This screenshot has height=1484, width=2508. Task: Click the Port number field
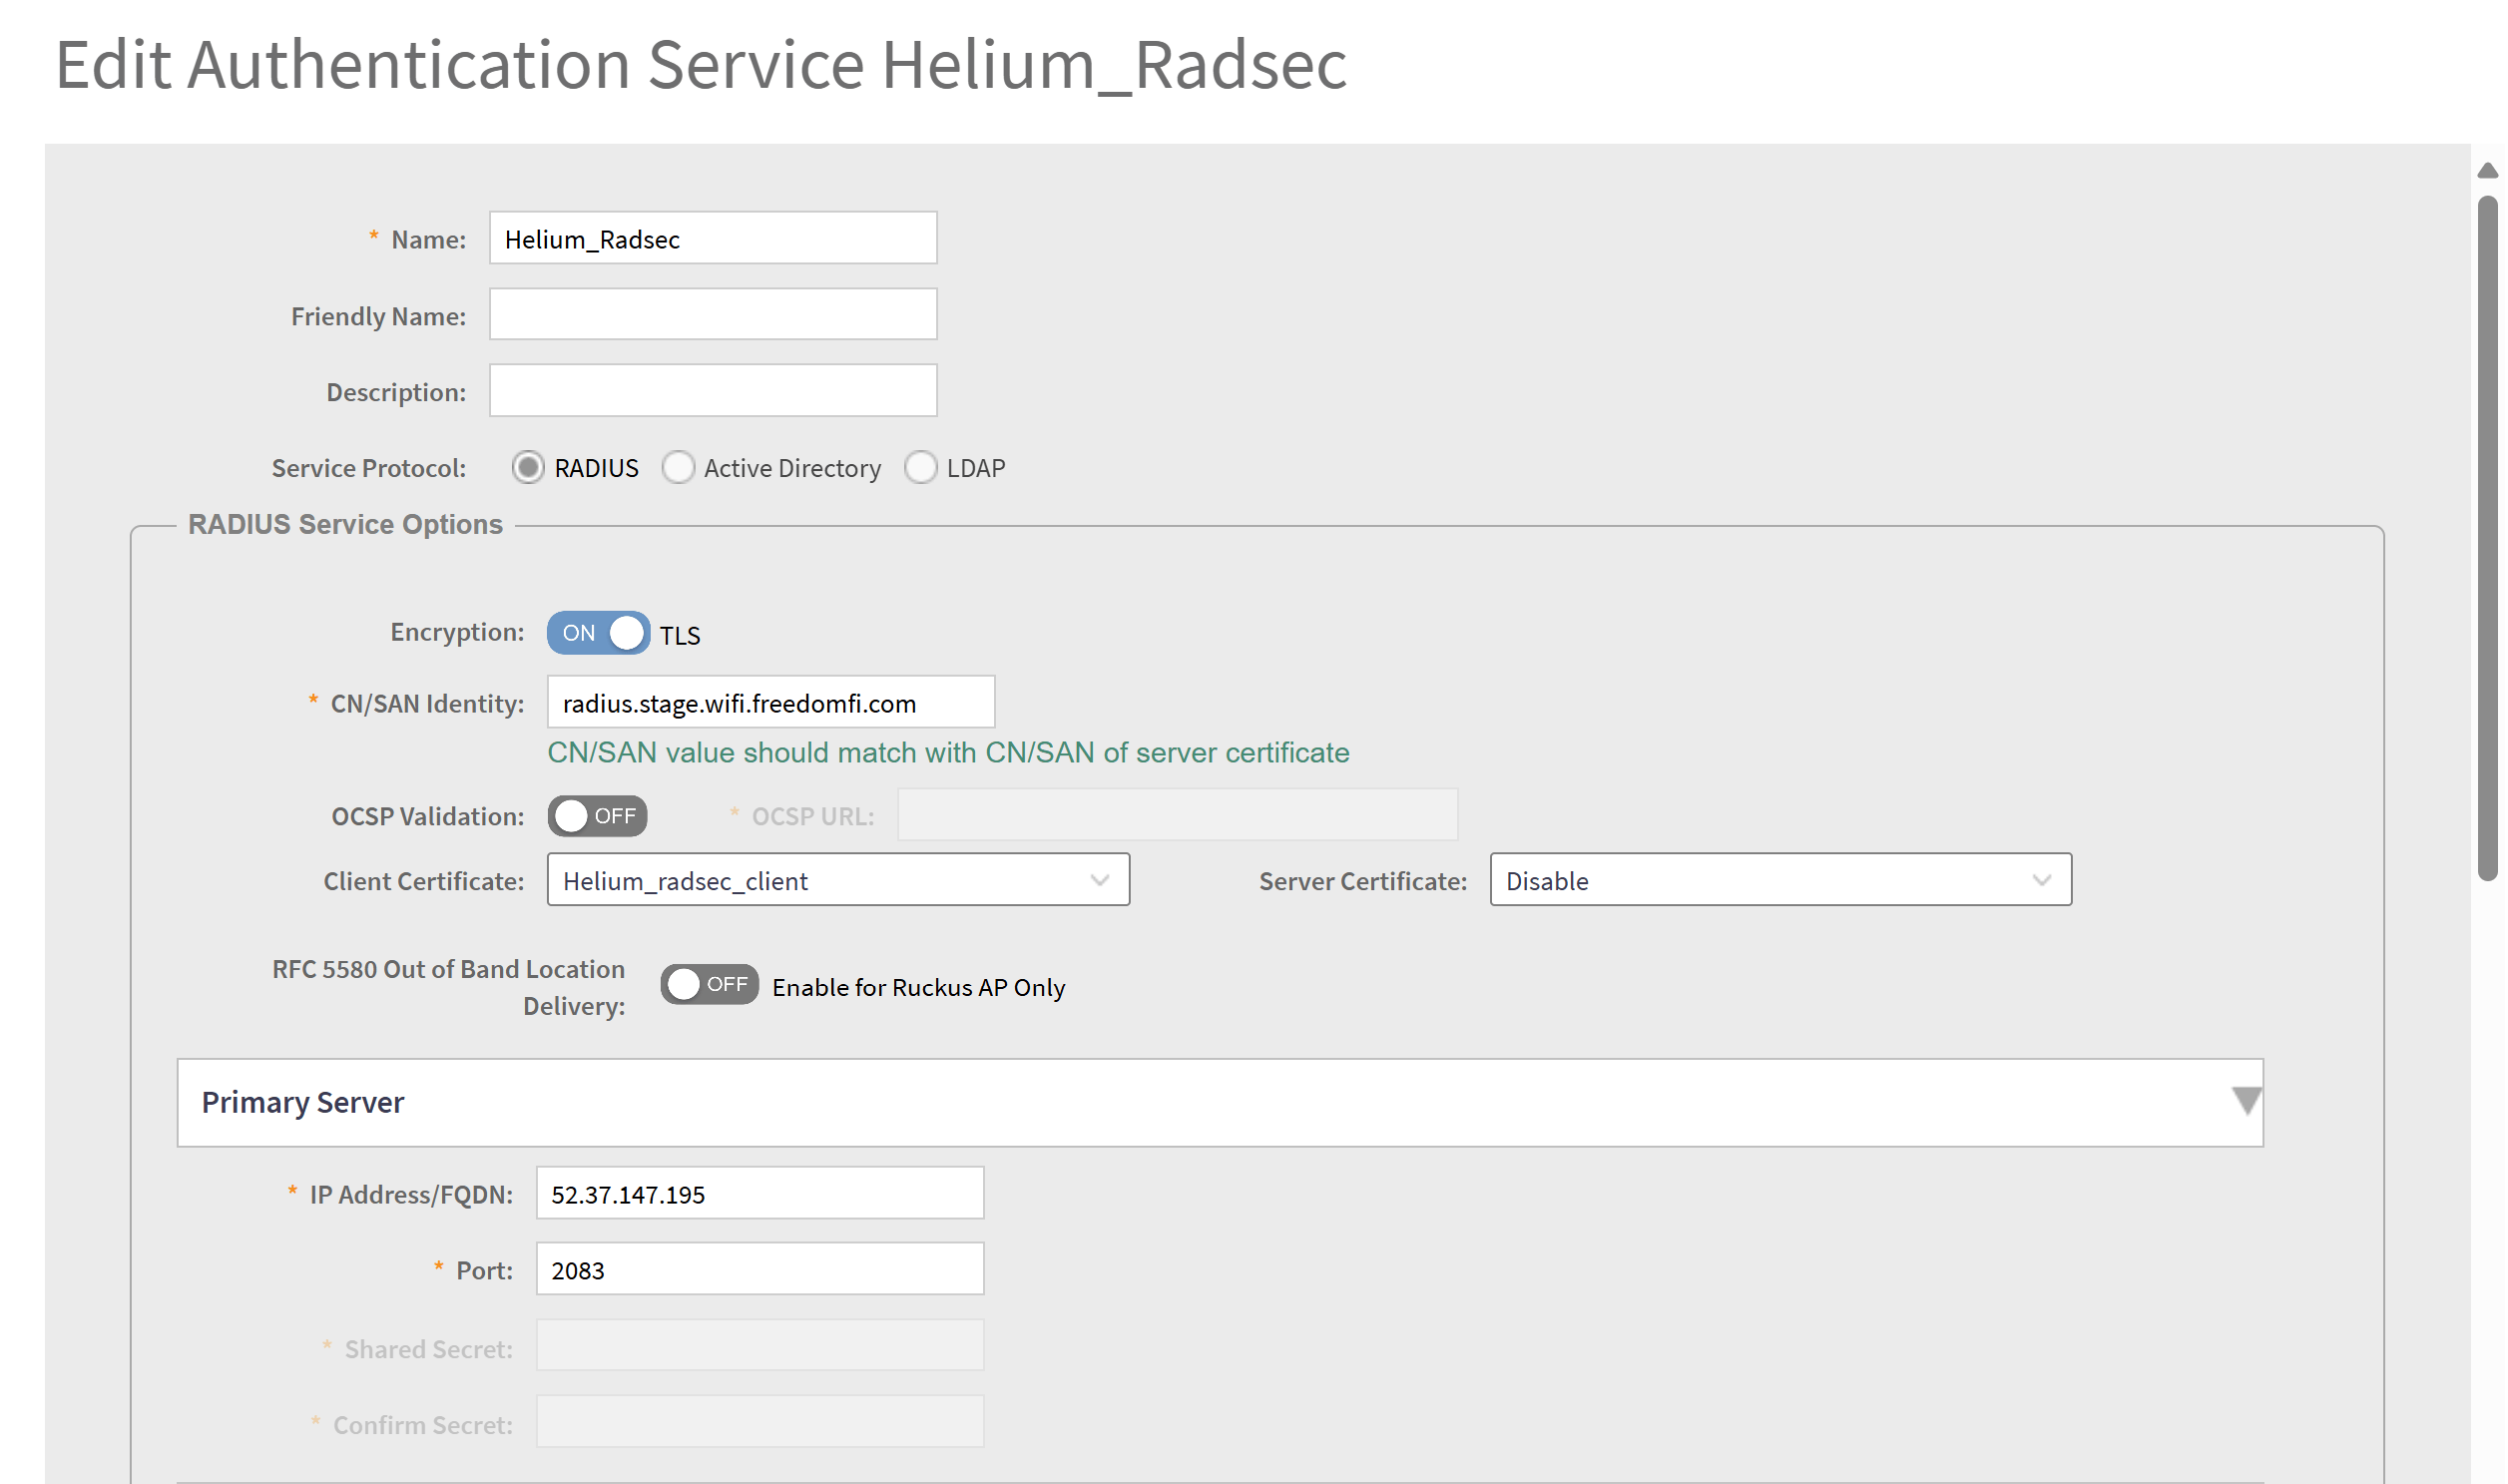[x=759, y=1270]
